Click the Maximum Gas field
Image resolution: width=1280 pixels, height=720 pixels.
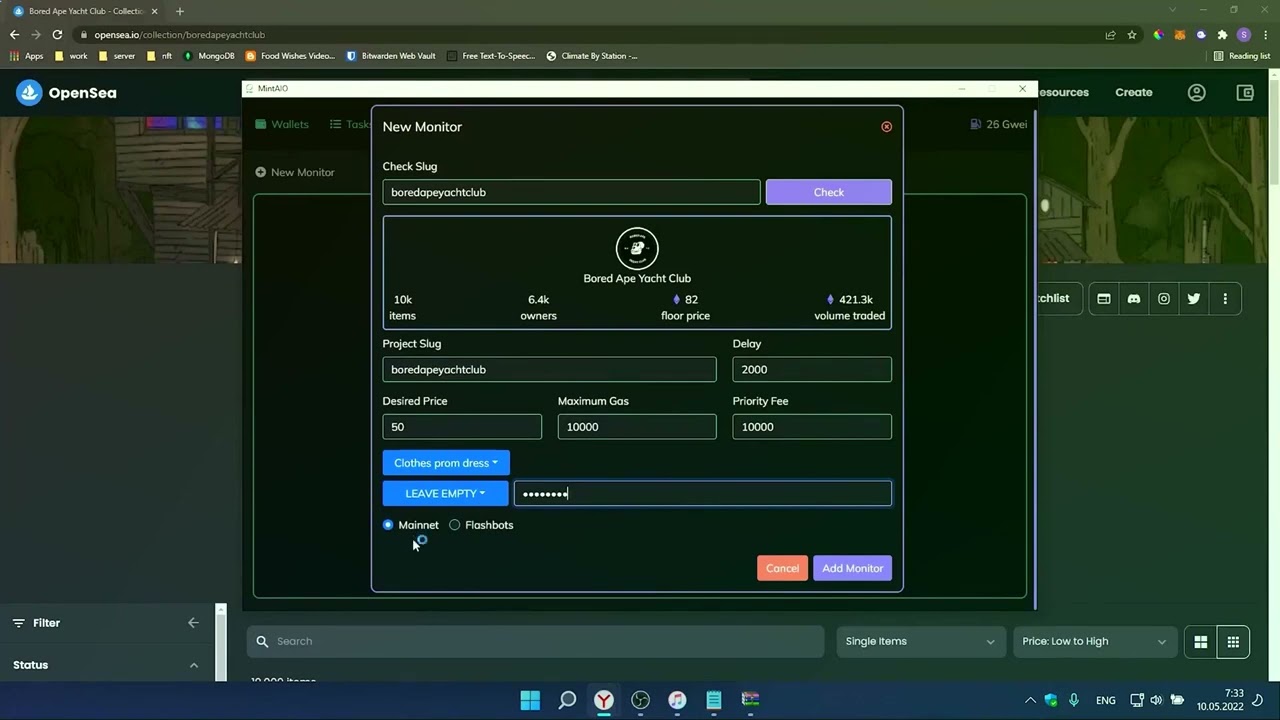[637, 427]
